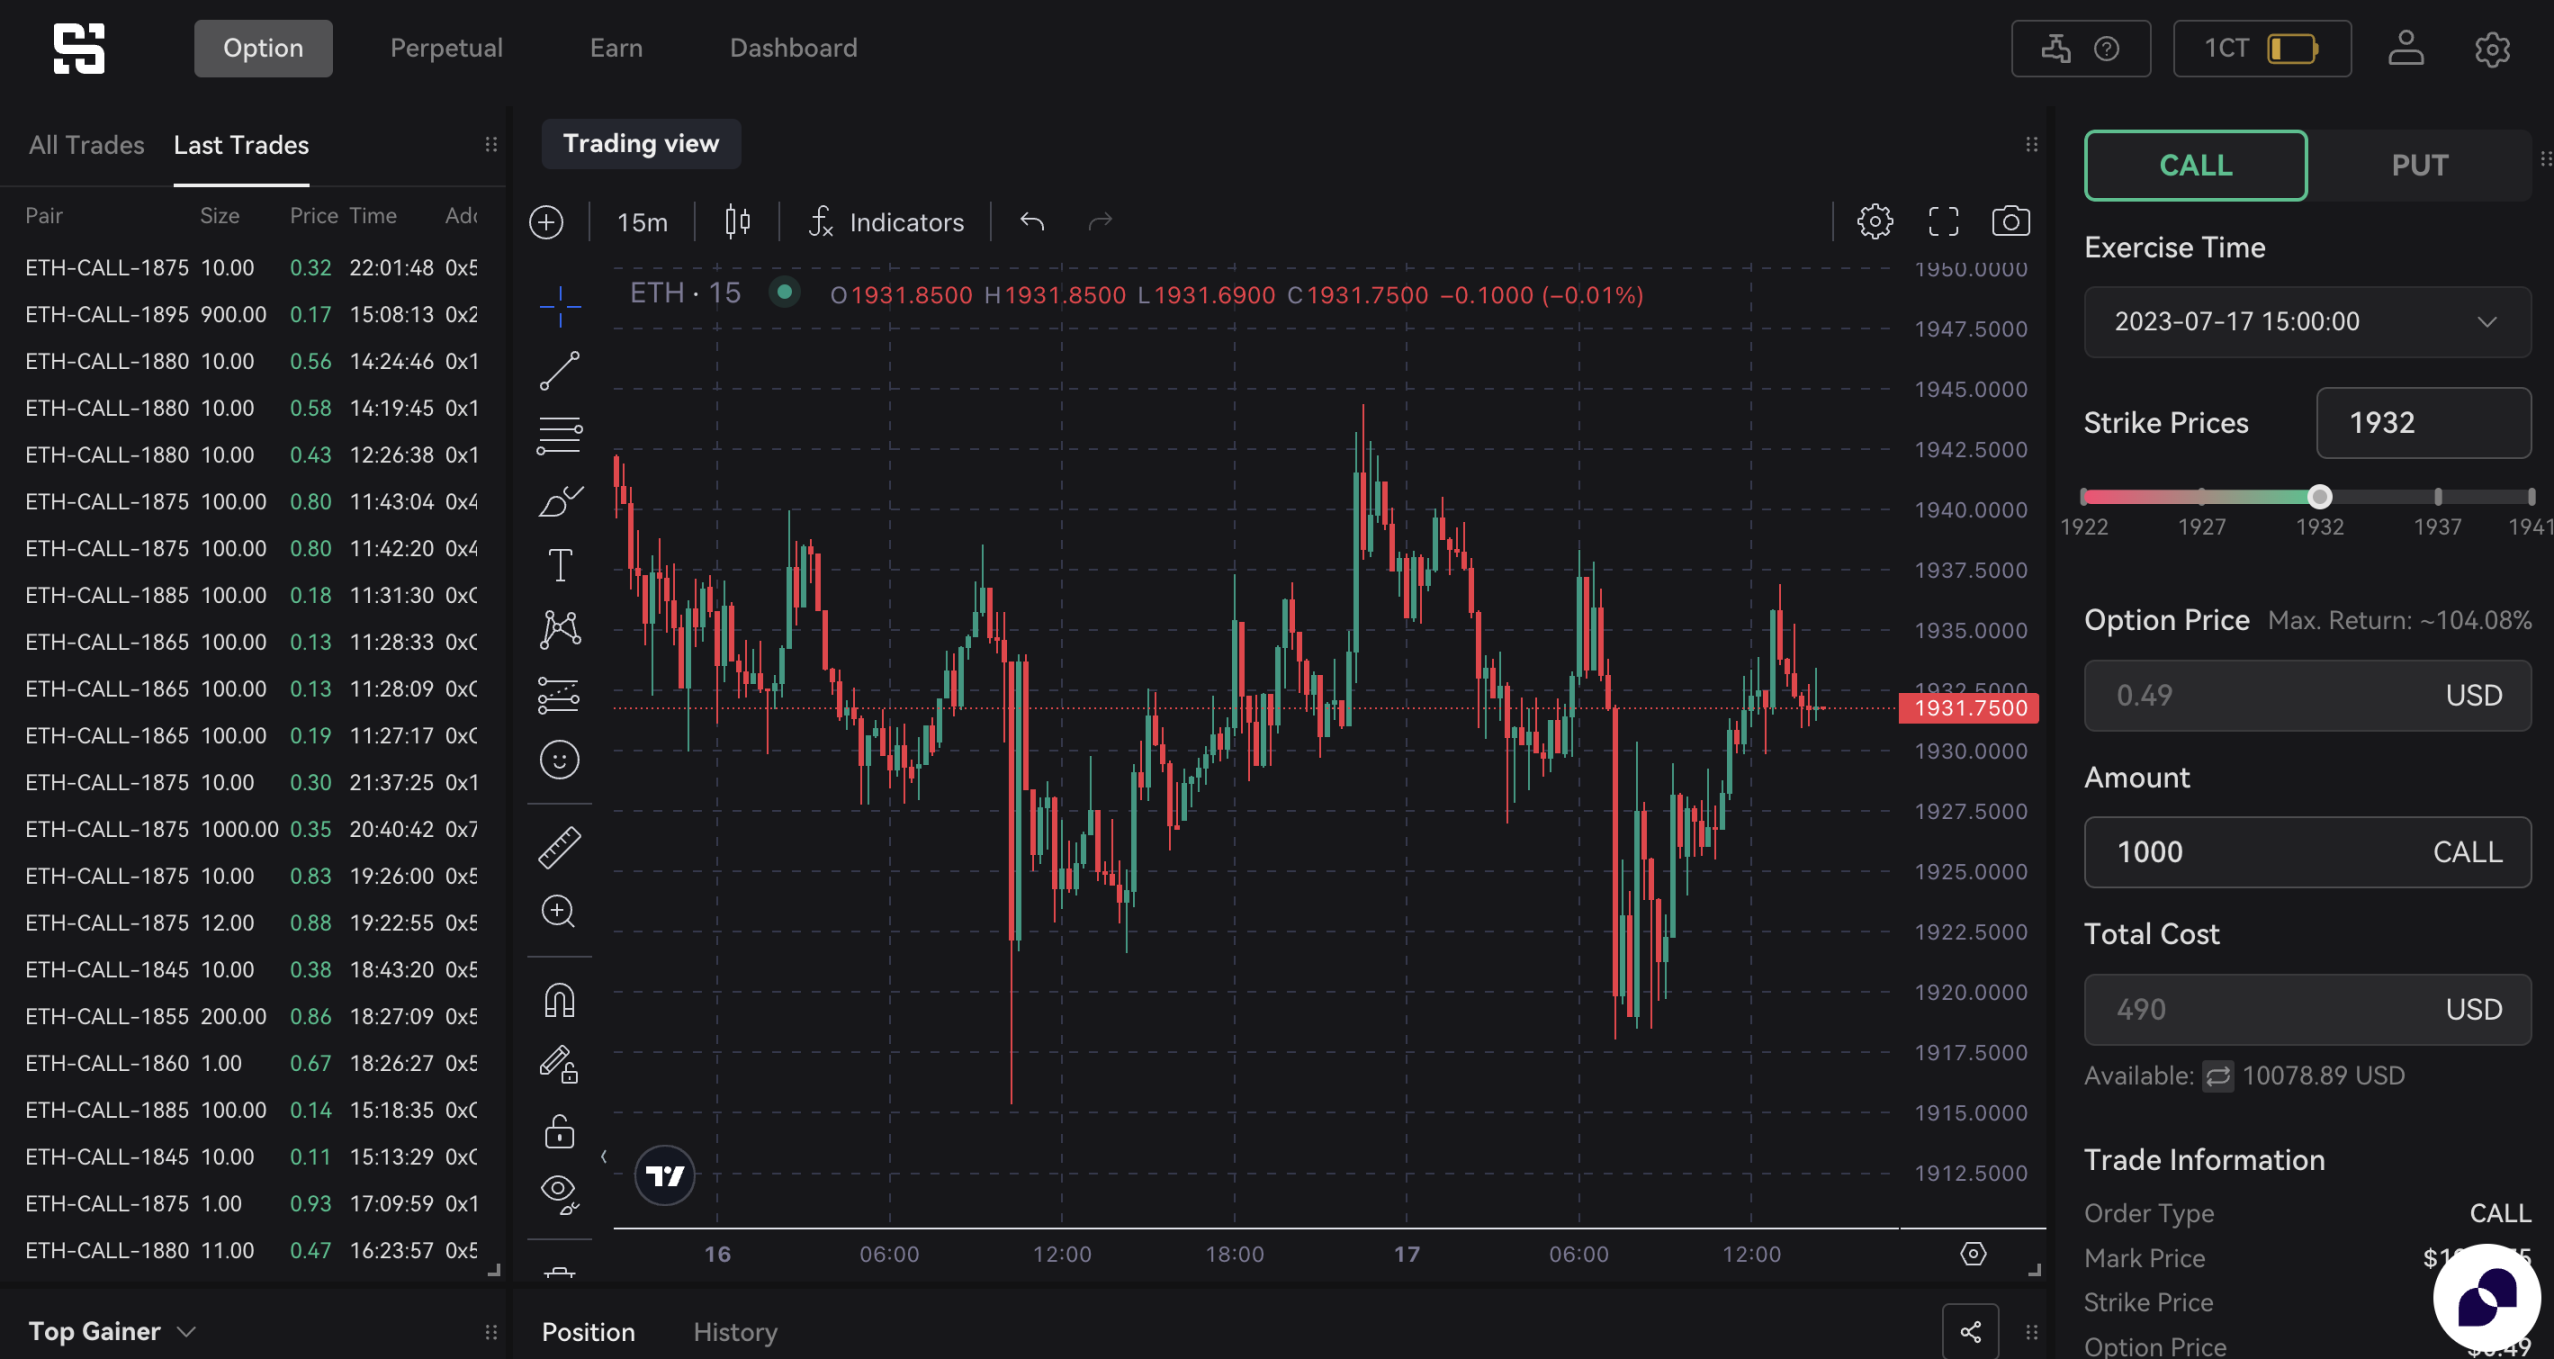The height and width of the screenshot is (1359, 2554).
Task: Open the 15m timeframe selector
Action: (x=642, y=222)
